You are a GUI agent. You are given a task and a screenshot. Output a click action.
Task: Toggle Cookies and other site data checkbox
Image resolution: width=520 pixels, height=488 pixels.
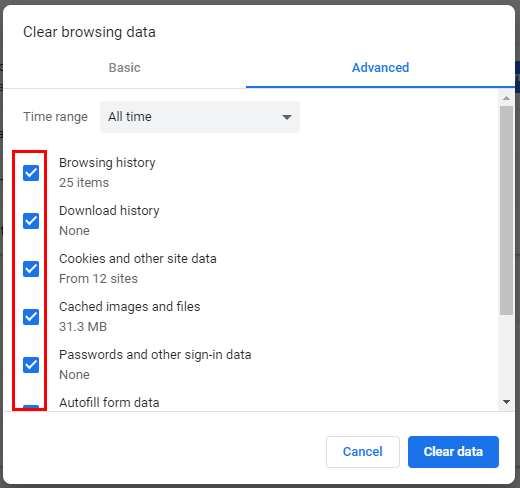tap(31, 269)
